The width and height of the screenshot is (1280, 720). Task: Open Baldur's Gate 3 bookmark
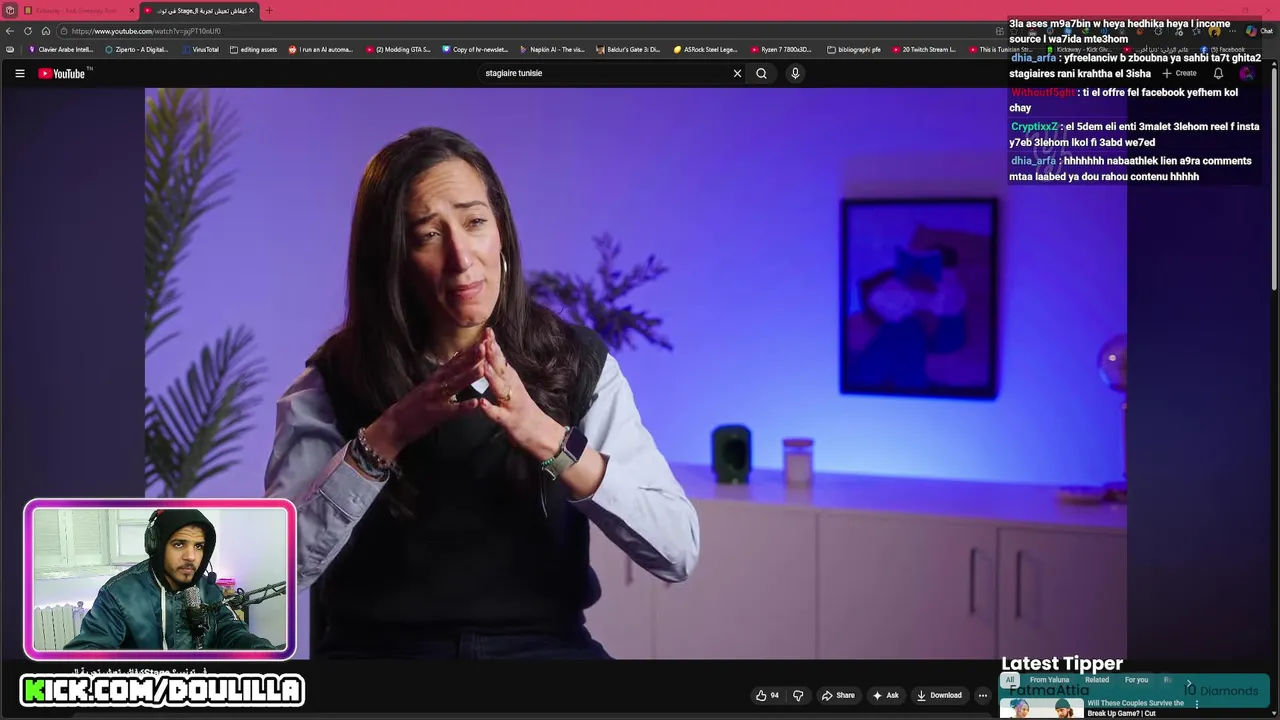628,49
